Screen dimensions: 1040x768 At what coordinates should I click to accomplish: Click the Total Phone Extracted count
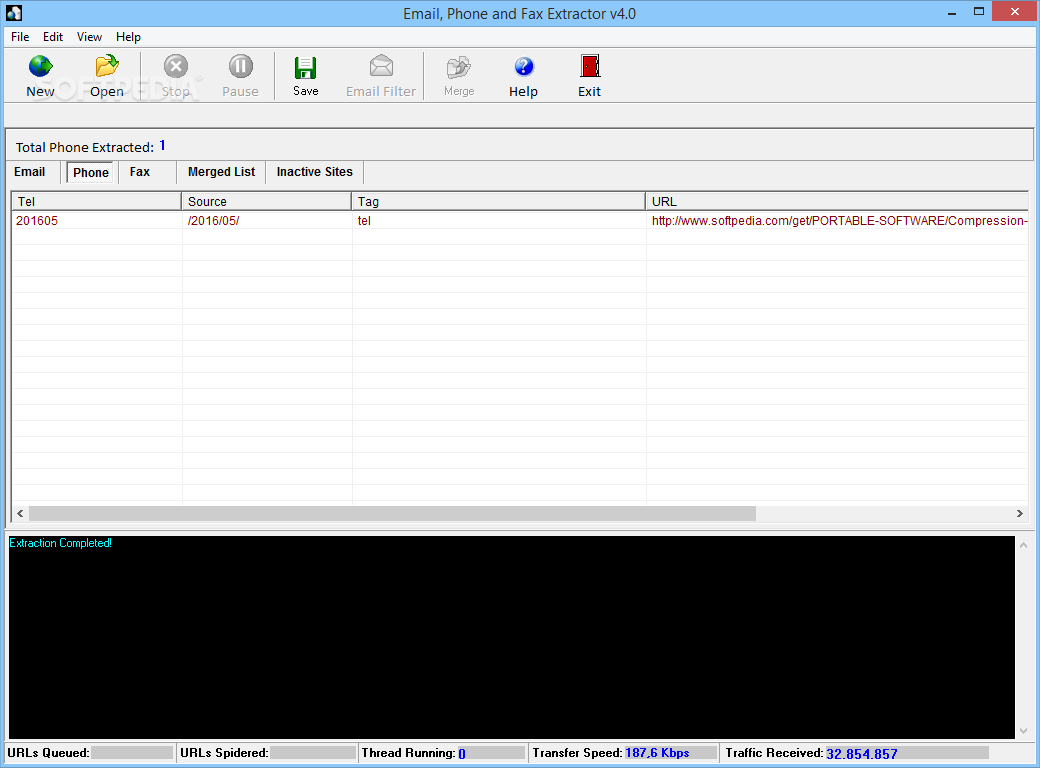(162, 146)
